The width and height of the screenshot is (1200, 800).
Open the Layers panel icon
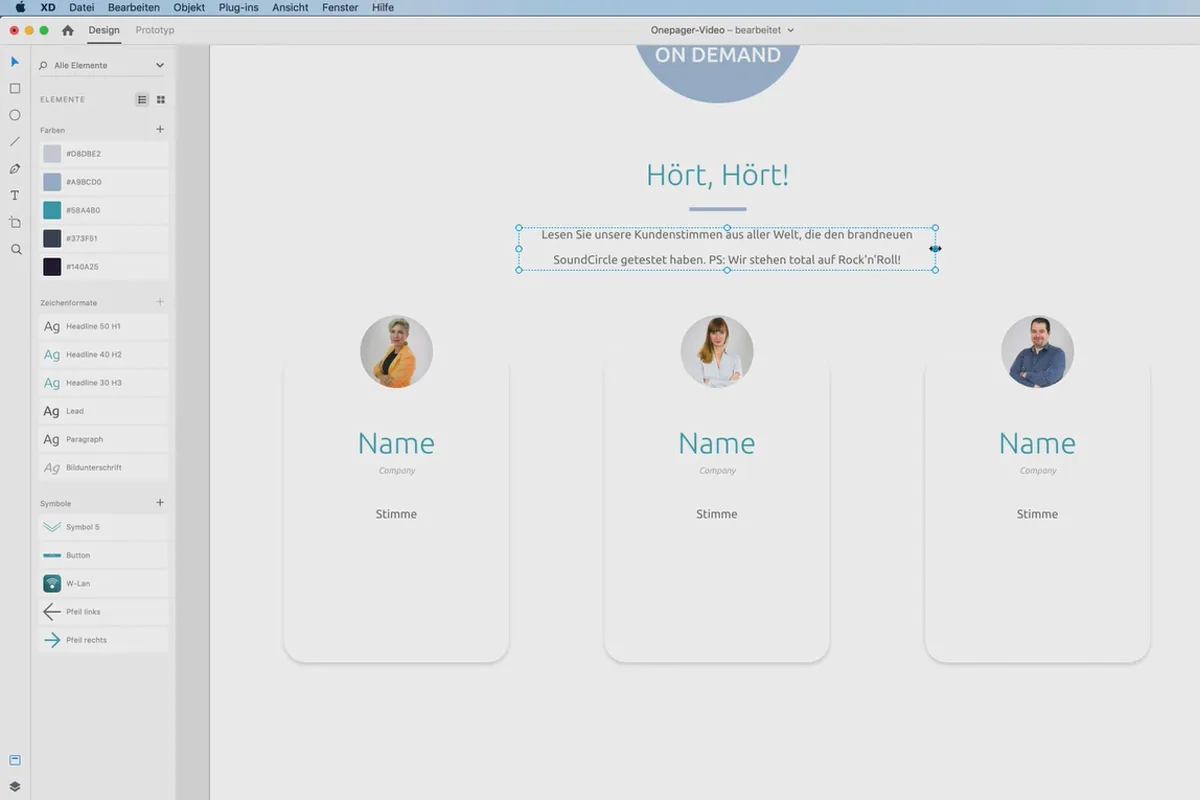(x=15, y=787)
